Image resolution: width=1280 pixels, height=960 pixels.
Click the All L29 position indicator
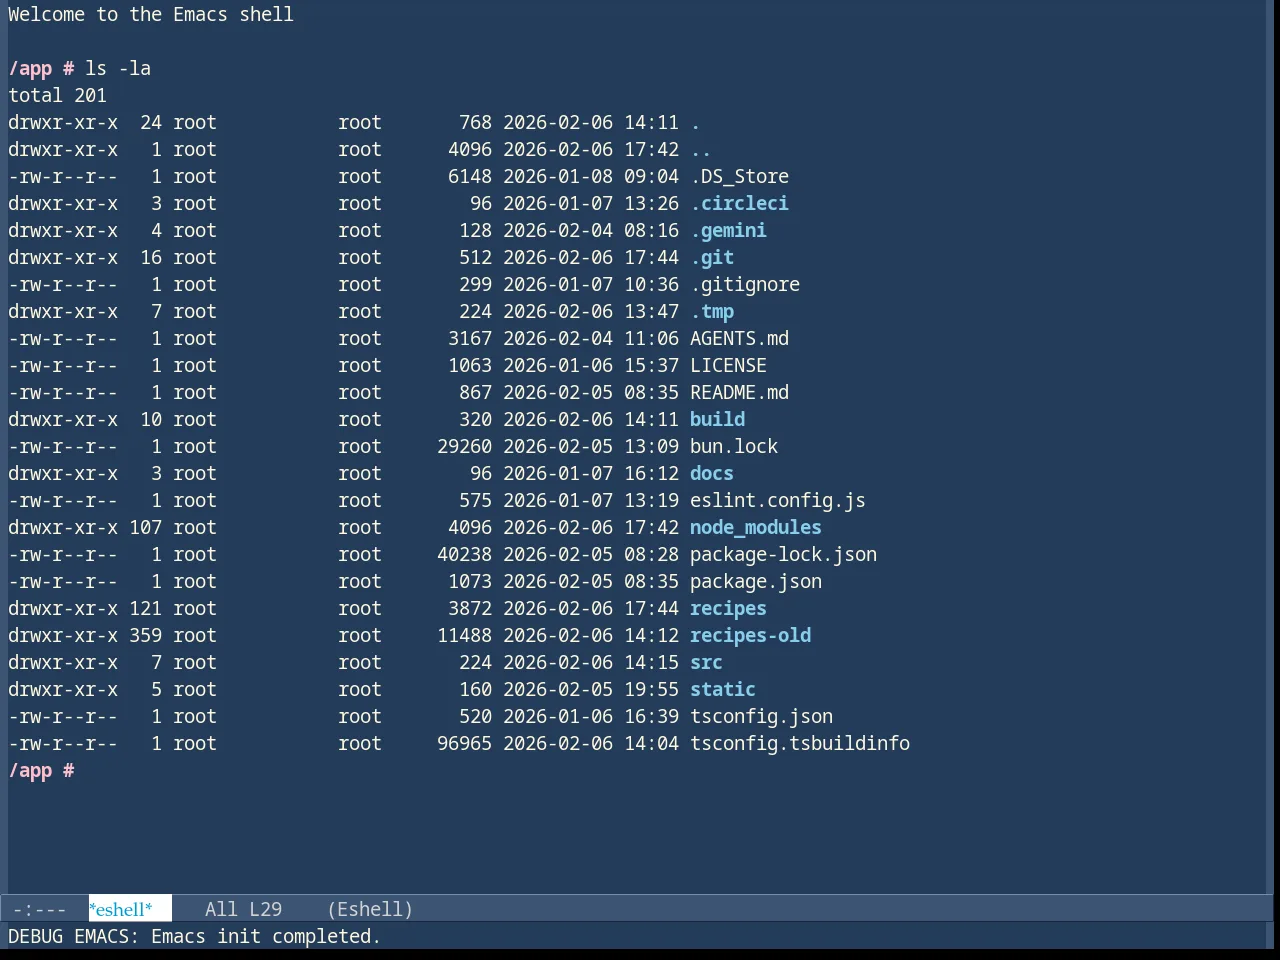point(243,909)
